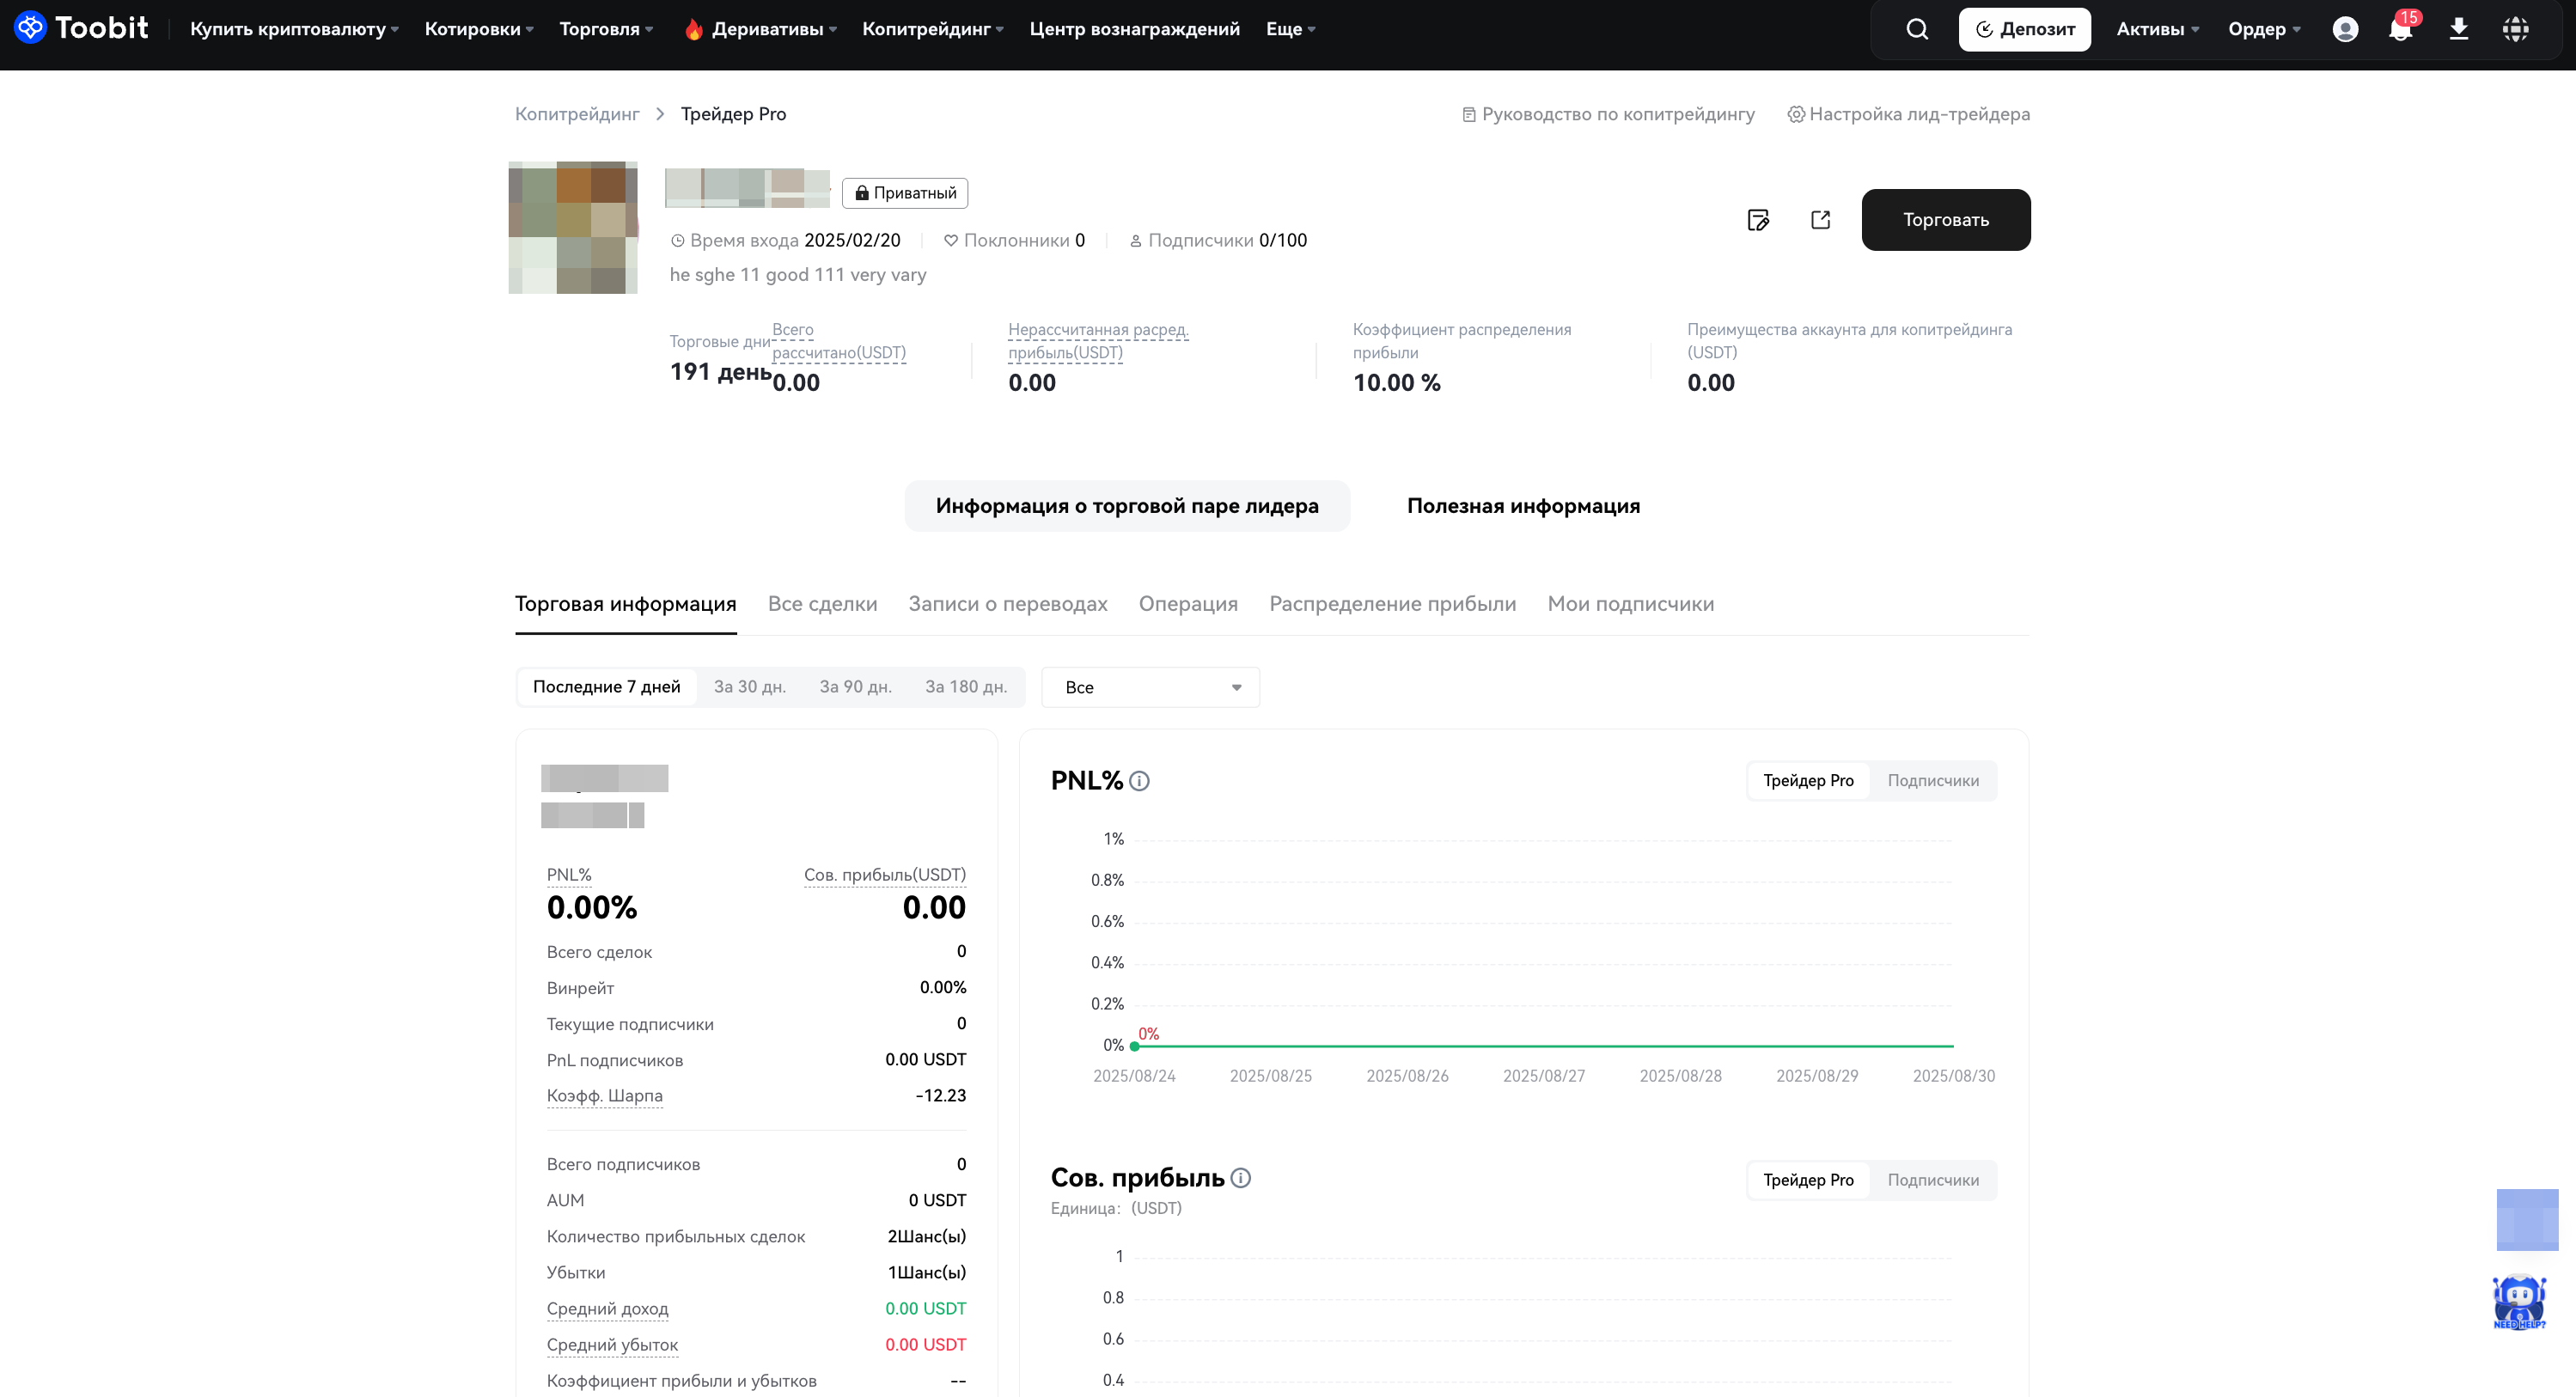The height and width of the screenshot is (1397, 2576).
Task: Switch Сов. прибыль chart to Подписчики
Action: [x=1932, y=1180]
